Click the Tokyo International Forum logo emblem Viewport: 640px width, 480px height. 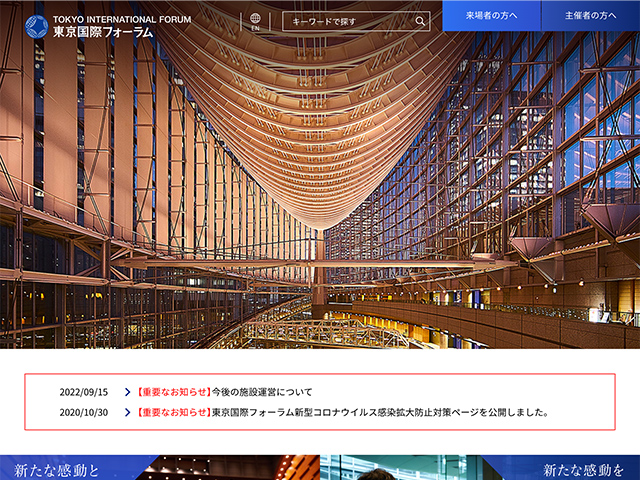click(x=36, y=27)
